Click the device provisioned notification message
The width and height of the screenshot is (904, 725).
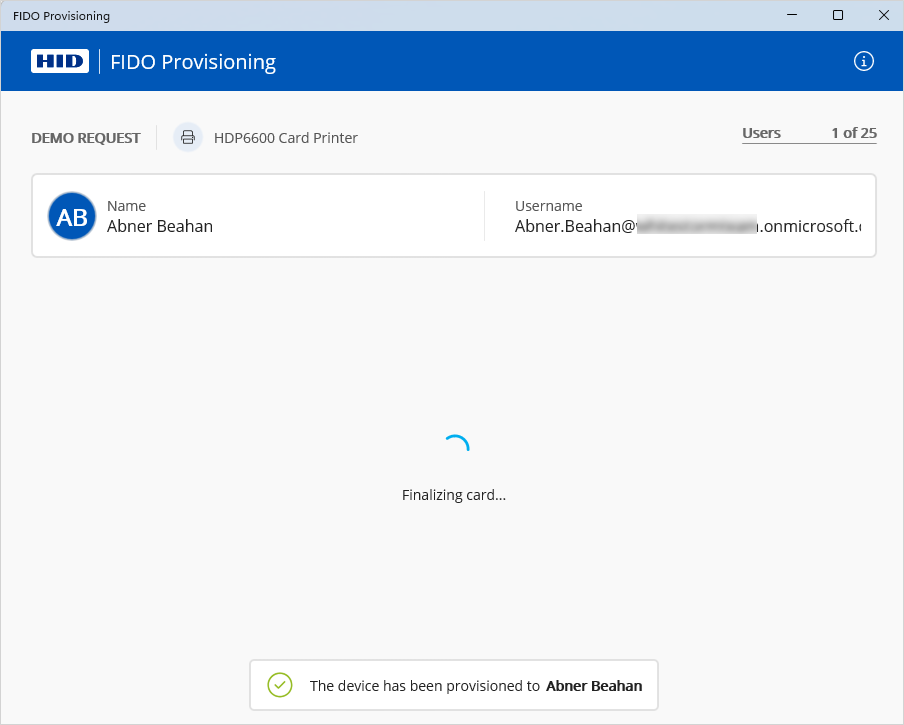(424, 686)
